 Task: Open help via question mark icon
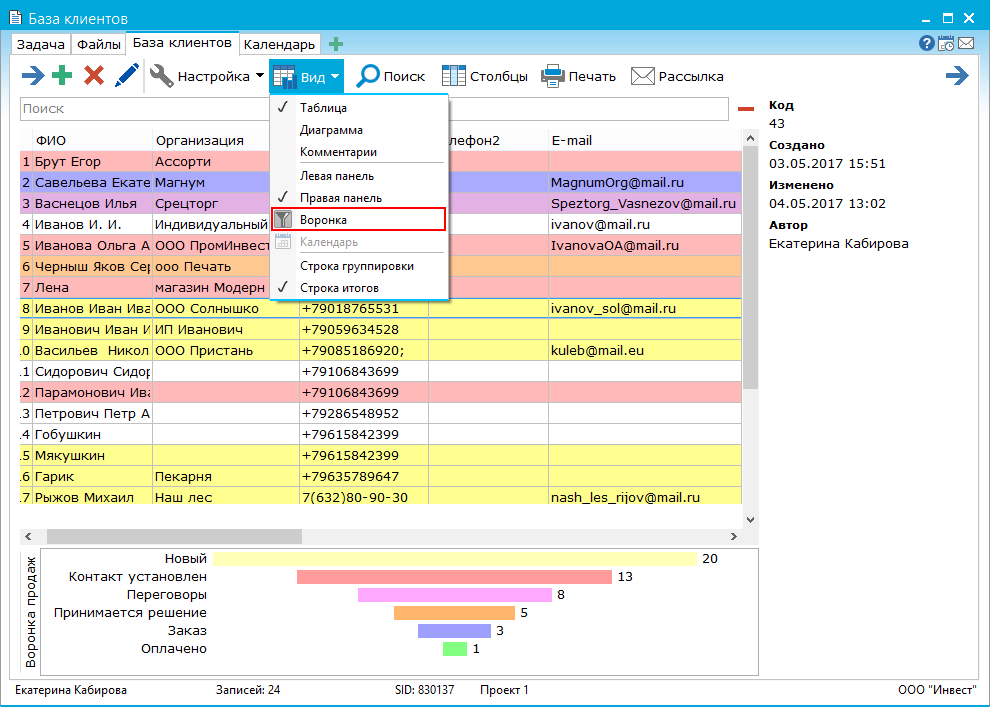(927, 44)
